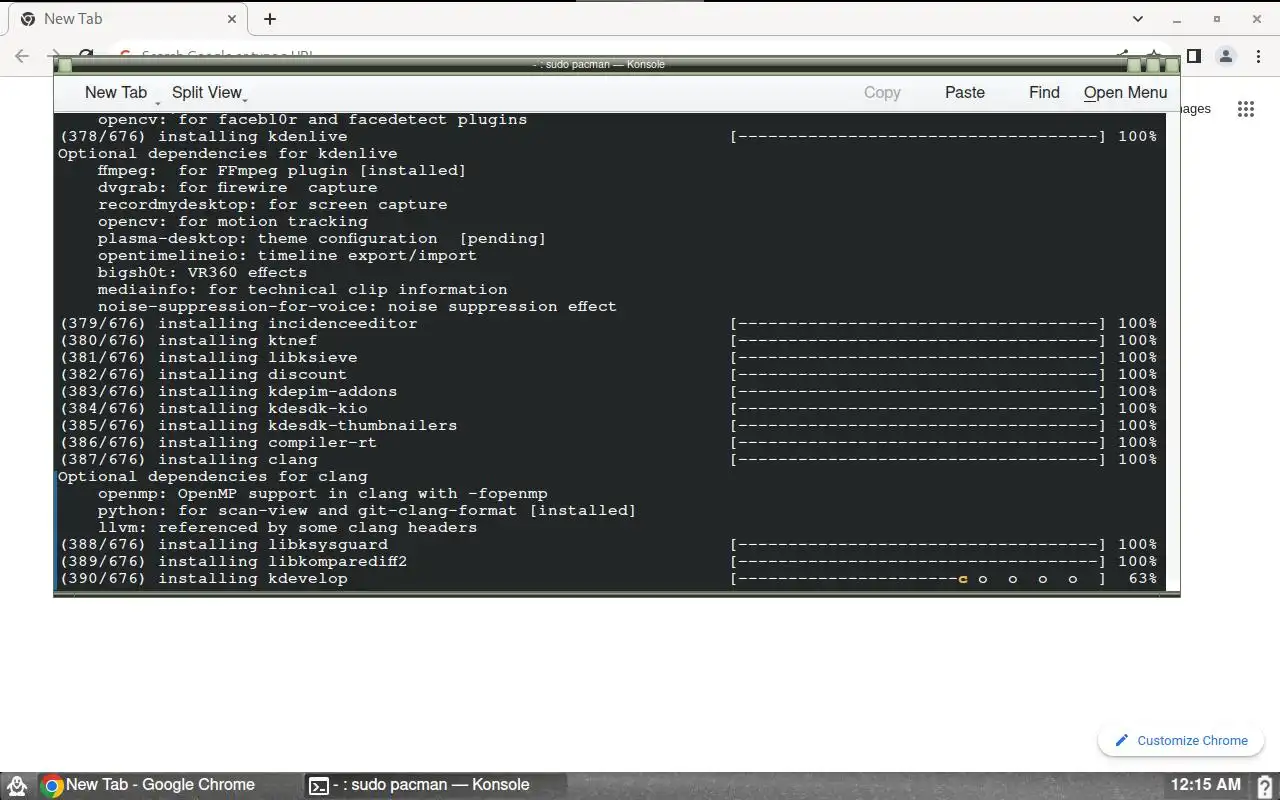
Task: Click '(382/676) installing discount' line
Action: tap(203, 374)
